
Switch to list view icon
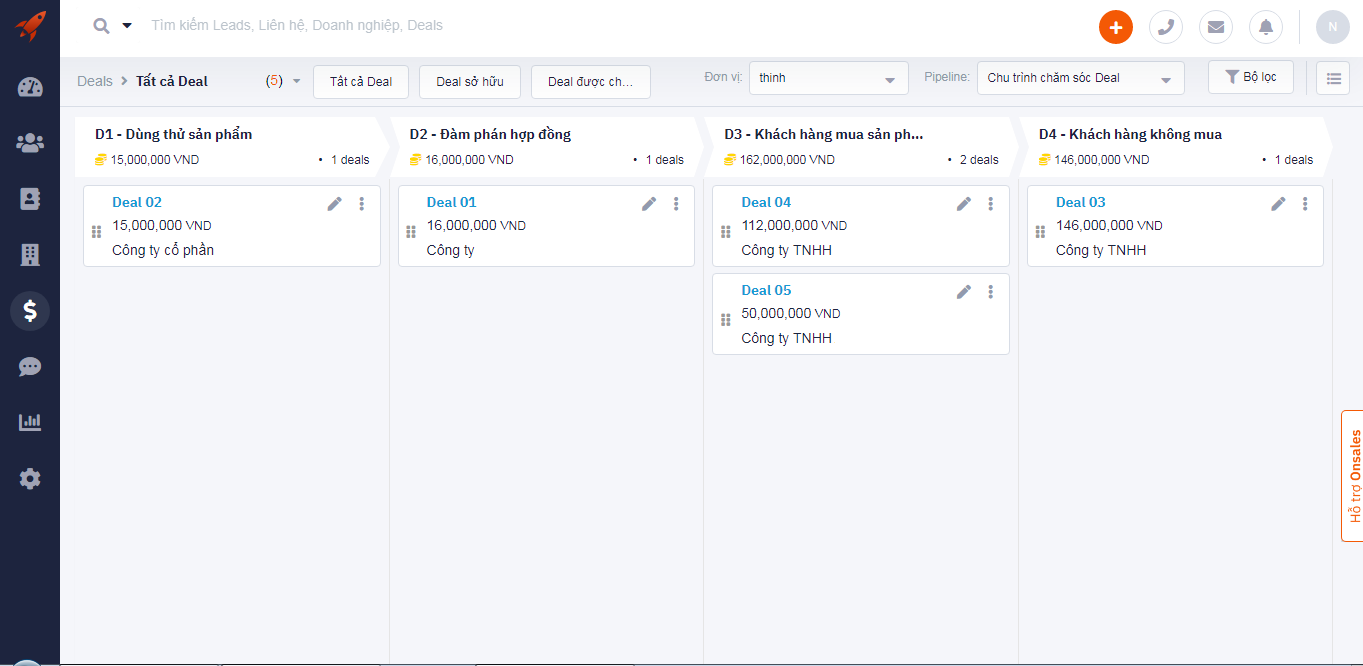(1332, 78)
